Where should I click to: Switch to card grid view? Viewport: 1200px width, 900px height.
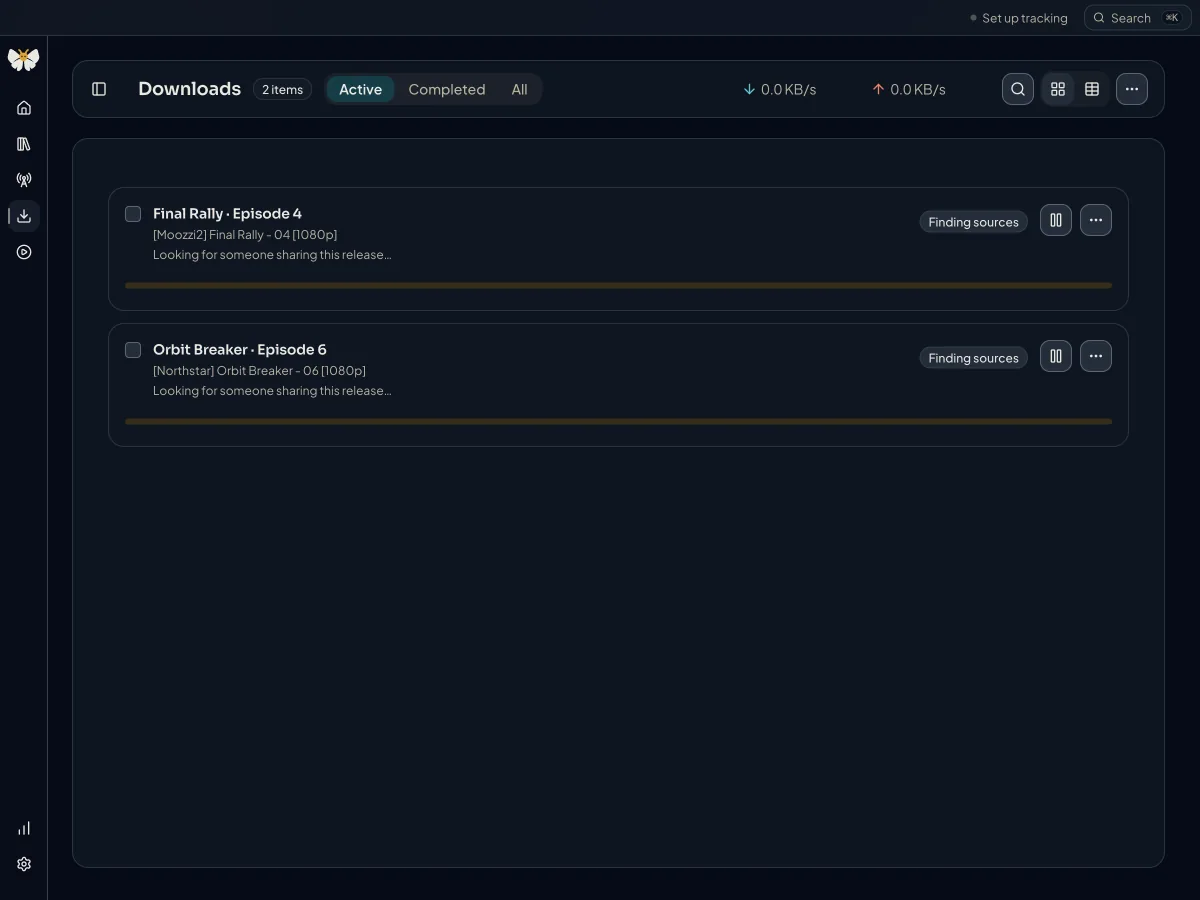[x=1058, y=89]
